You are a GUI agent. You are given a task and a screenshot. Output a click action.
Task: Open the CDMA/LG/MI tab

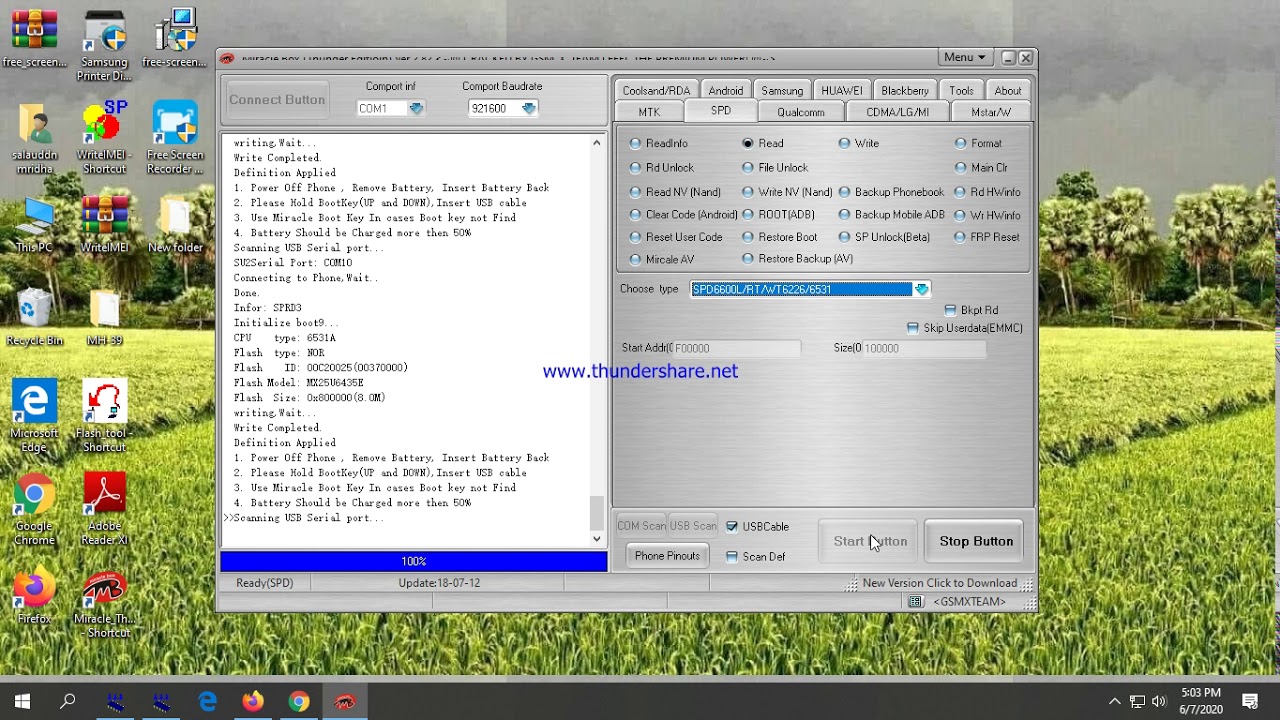(898, 112)
